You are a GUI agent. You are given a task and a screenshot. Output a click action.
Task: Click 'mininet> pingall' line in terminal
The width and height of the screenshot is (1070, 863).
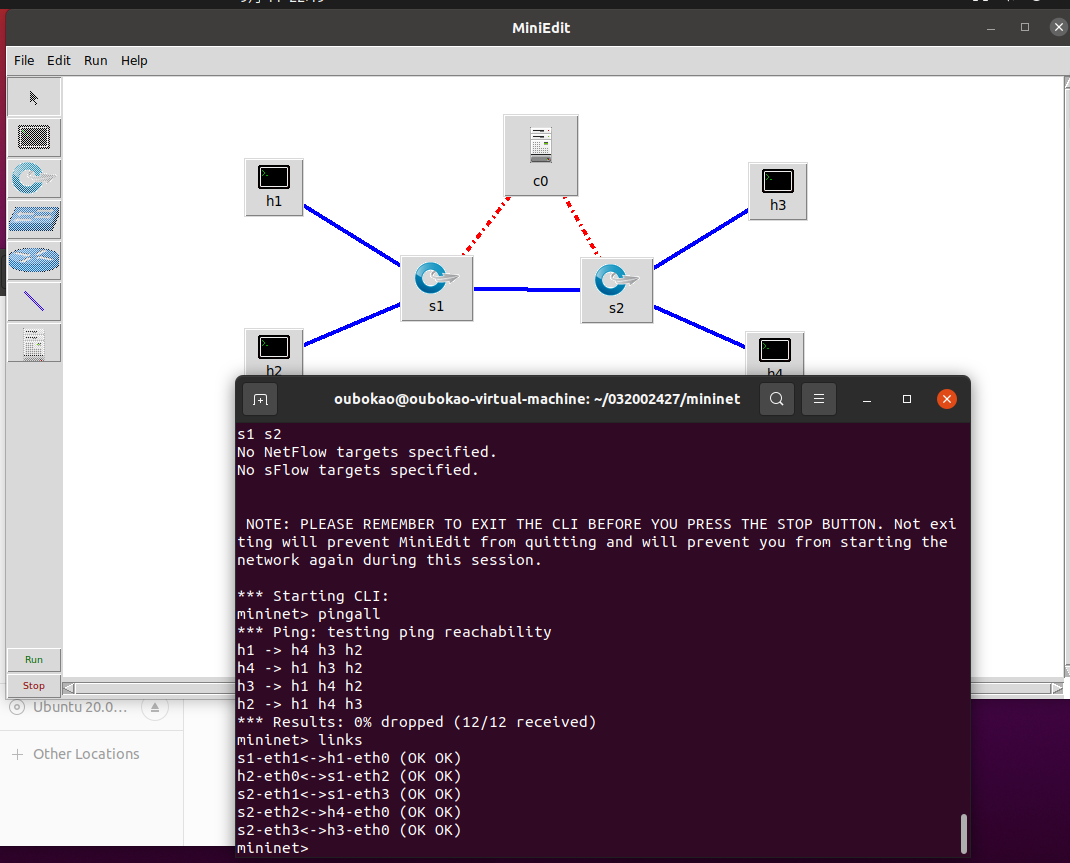308,614
